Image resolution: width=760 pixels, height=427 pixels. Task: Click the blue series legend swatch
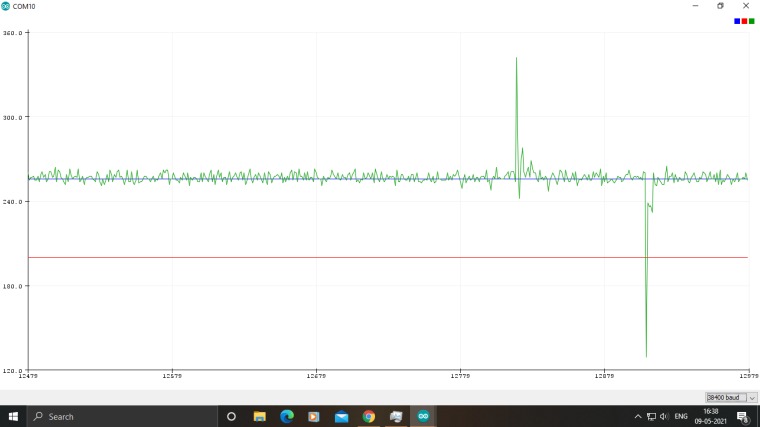(737, 21)
